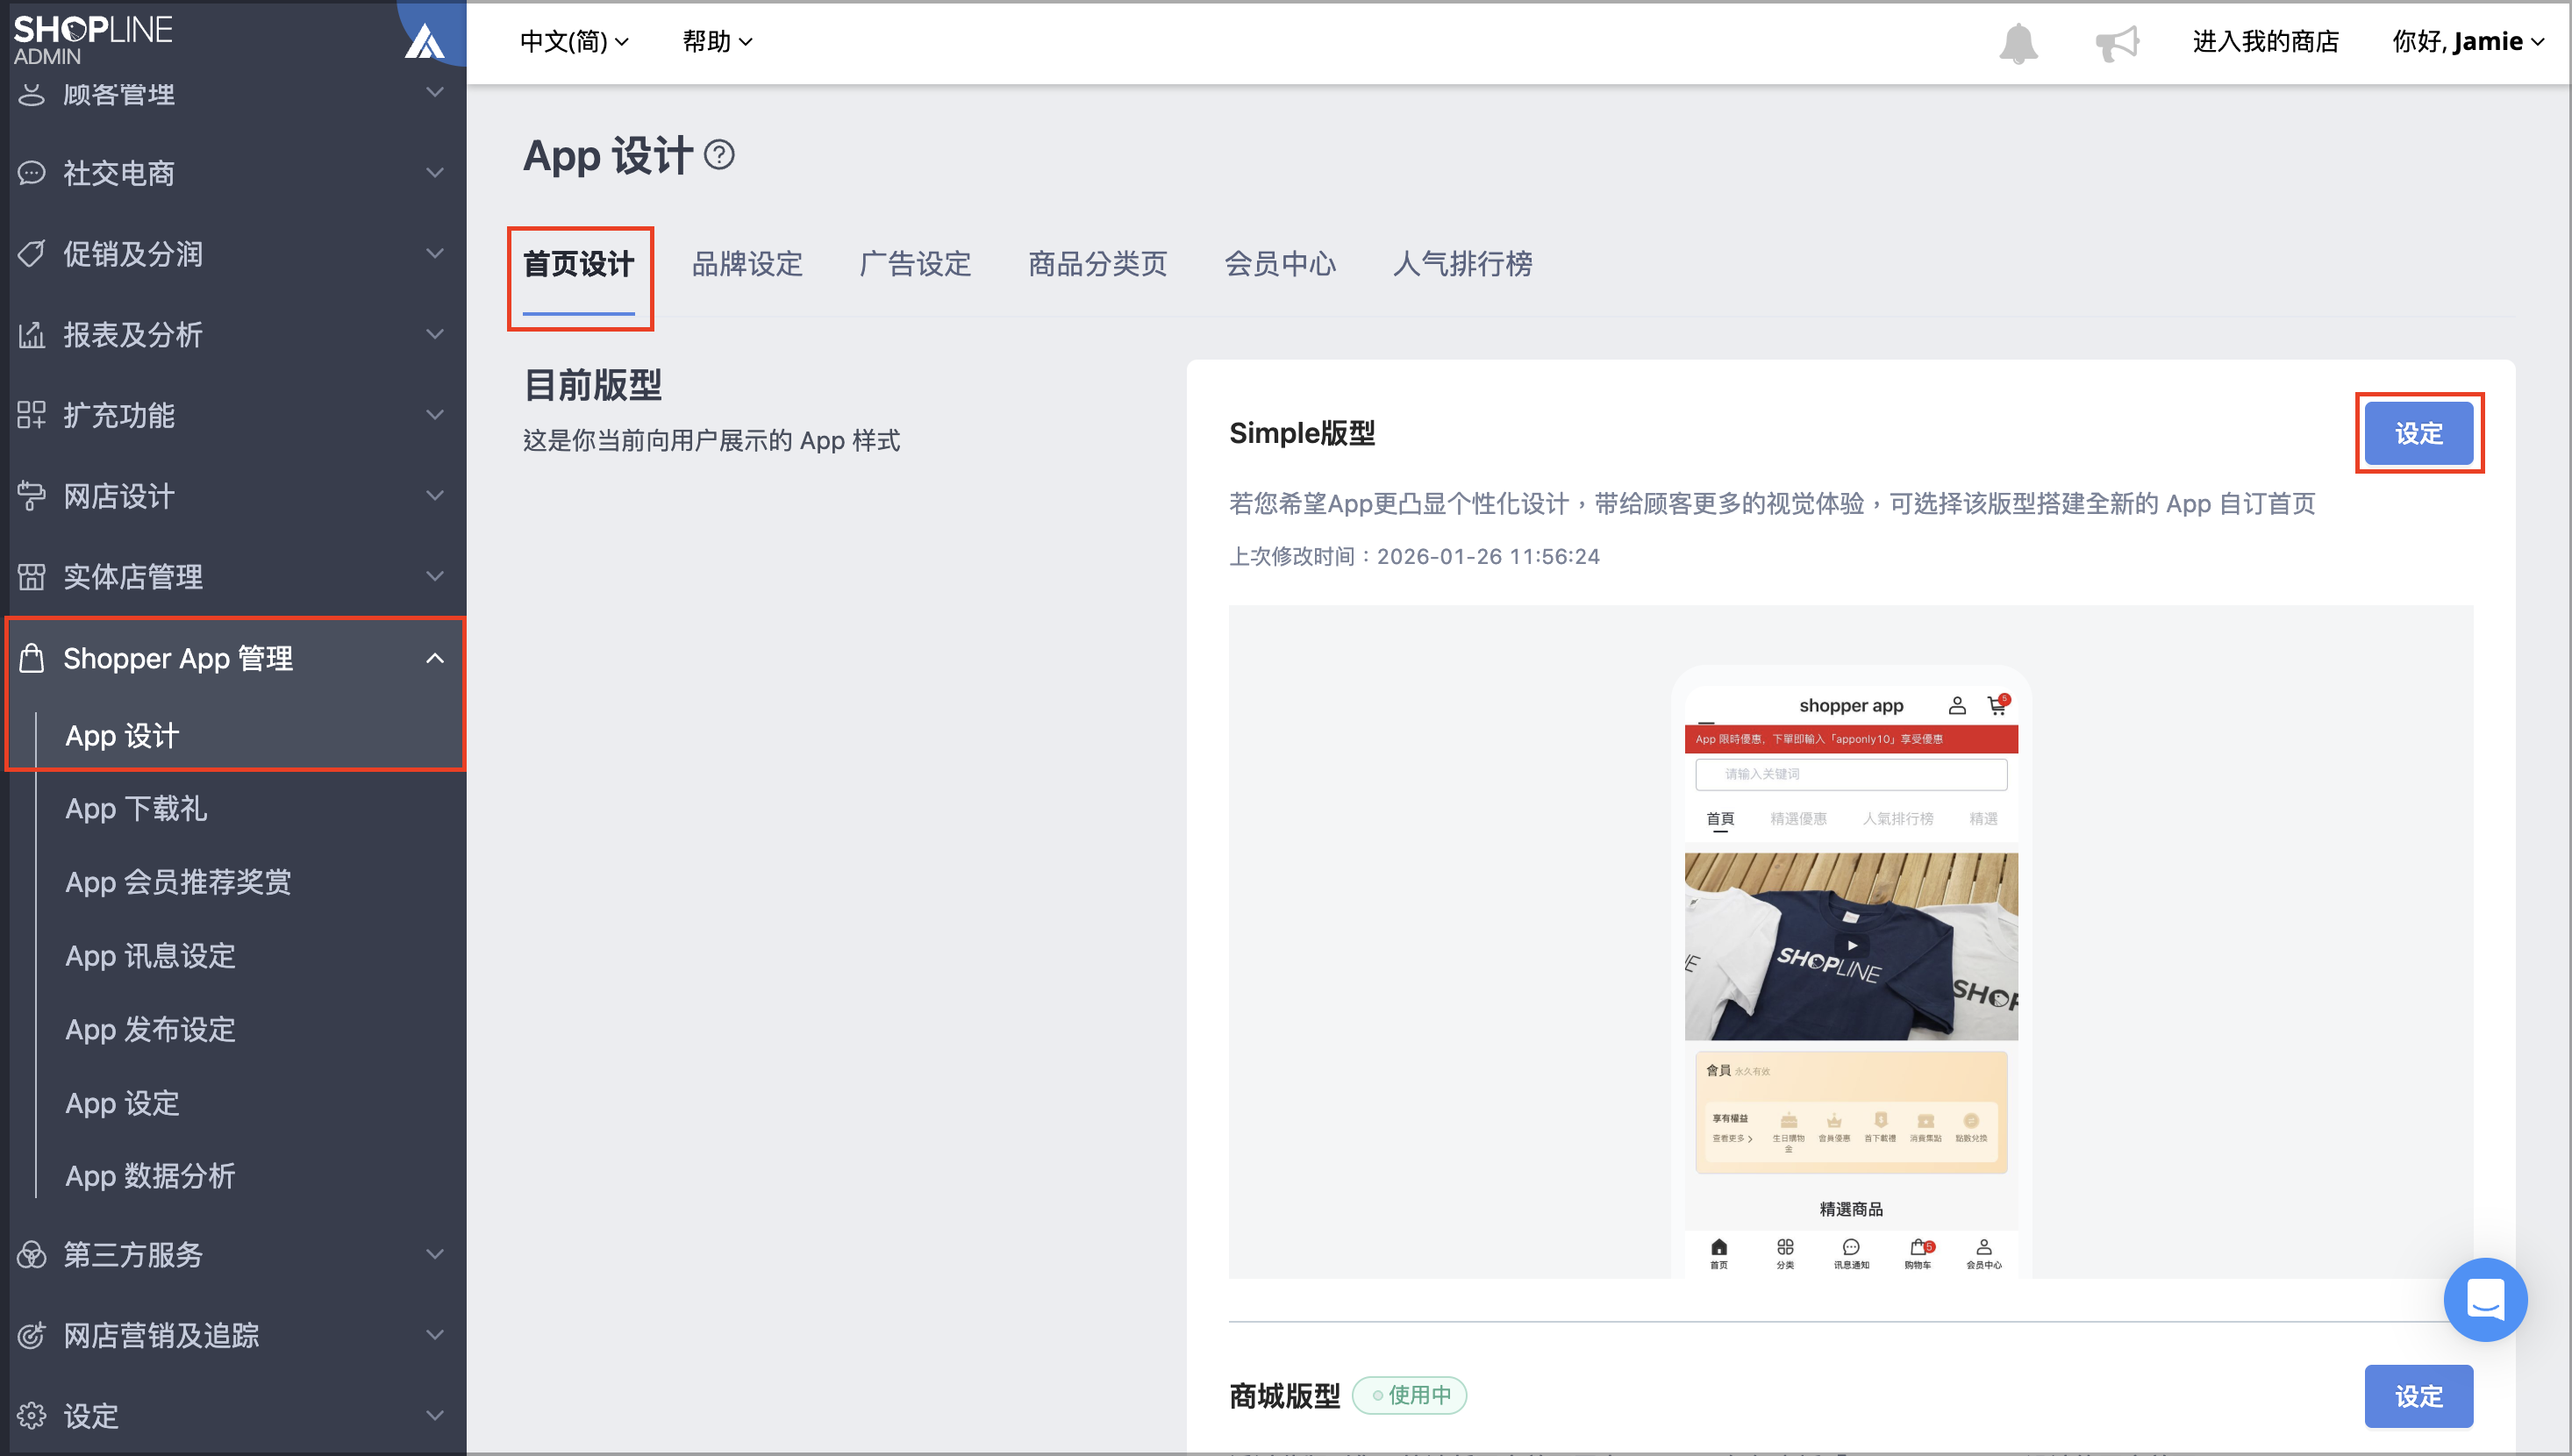Click the 购物车 icon in preview footer
The height and width of the screenshot is (1456, 2572).
click(1920, 1247)
